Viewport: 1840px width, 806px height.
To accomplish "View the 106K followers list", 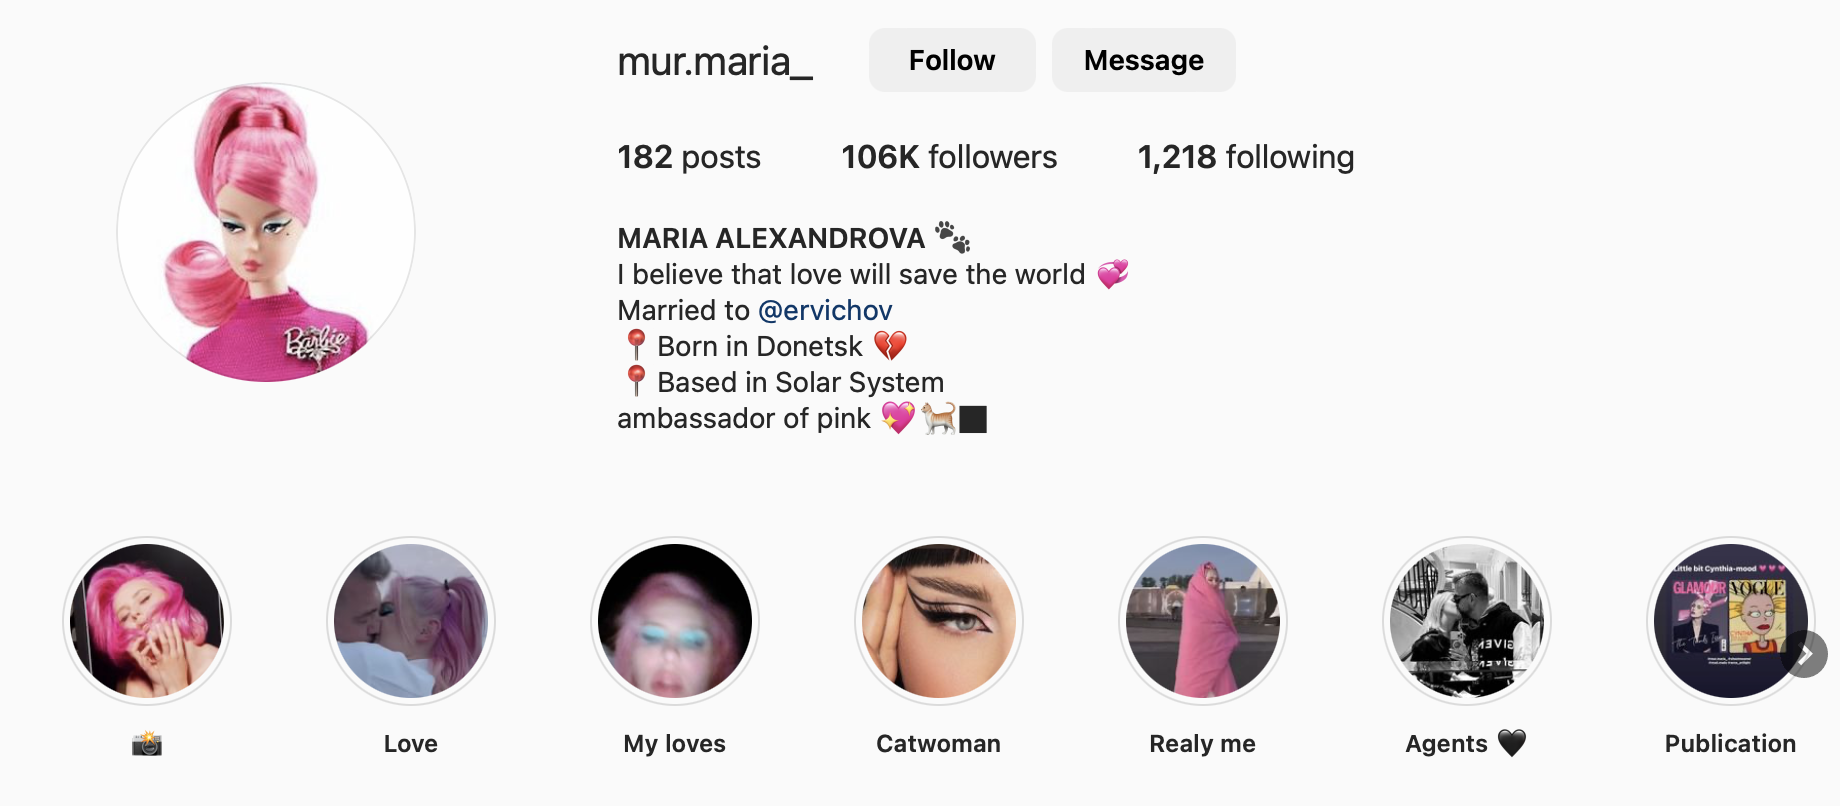I will (x=949, y=157).
